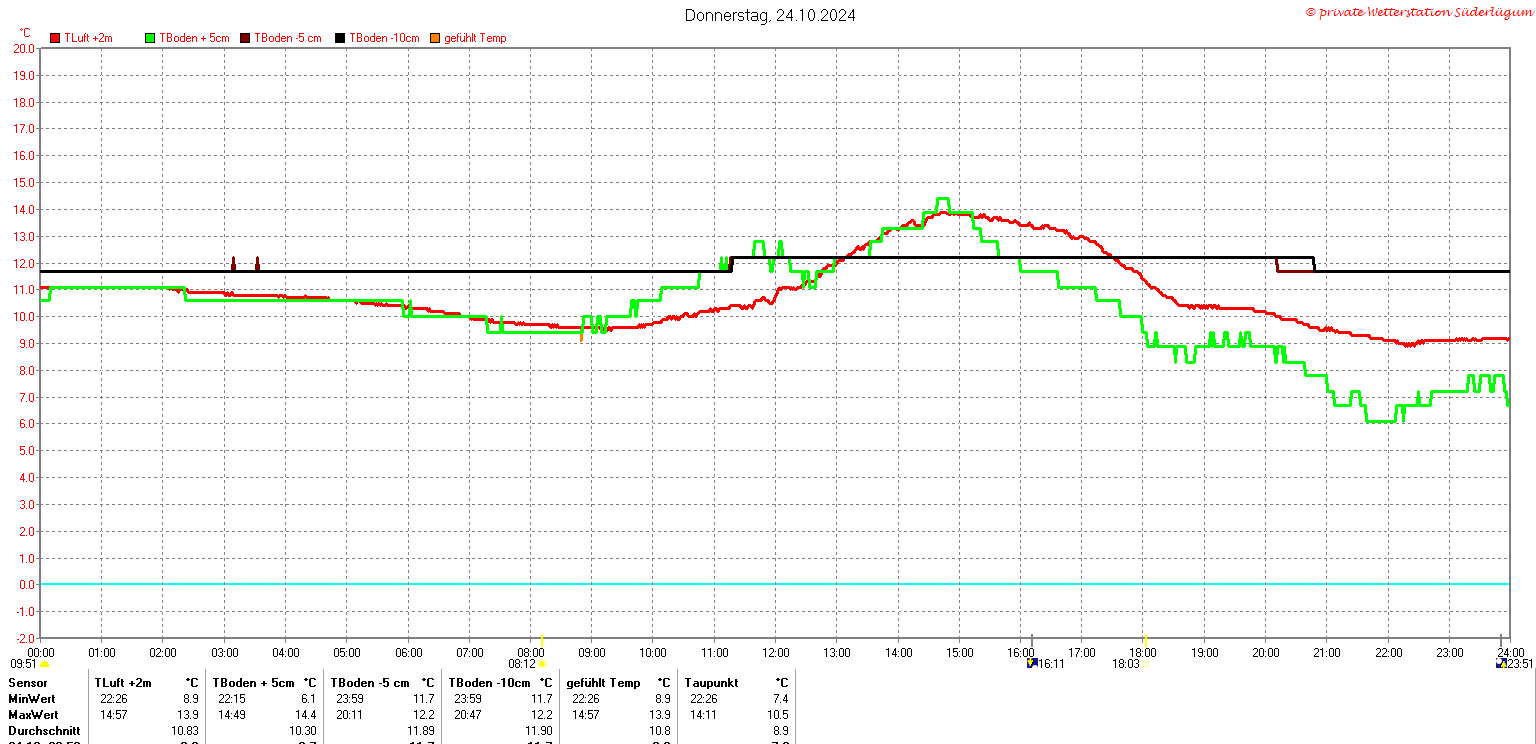Click the 12:00 tick on time axis
The height and width of the screenshot is (744, 1536).
click(775, 652)
